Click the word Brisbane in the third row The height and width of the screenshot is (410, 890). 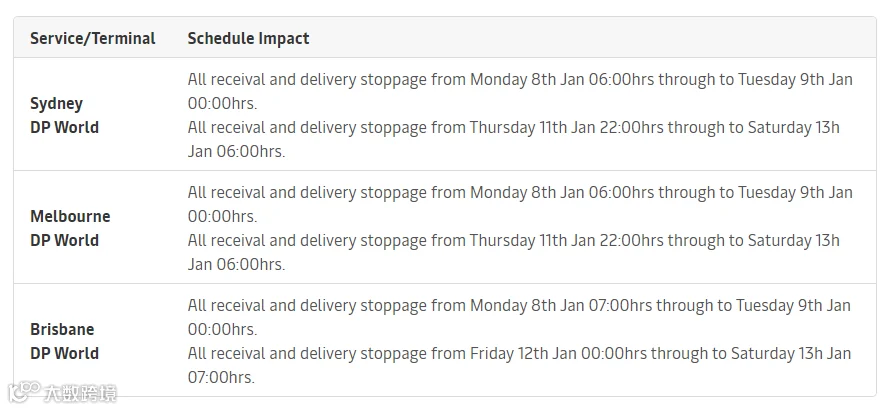[62, 329]
